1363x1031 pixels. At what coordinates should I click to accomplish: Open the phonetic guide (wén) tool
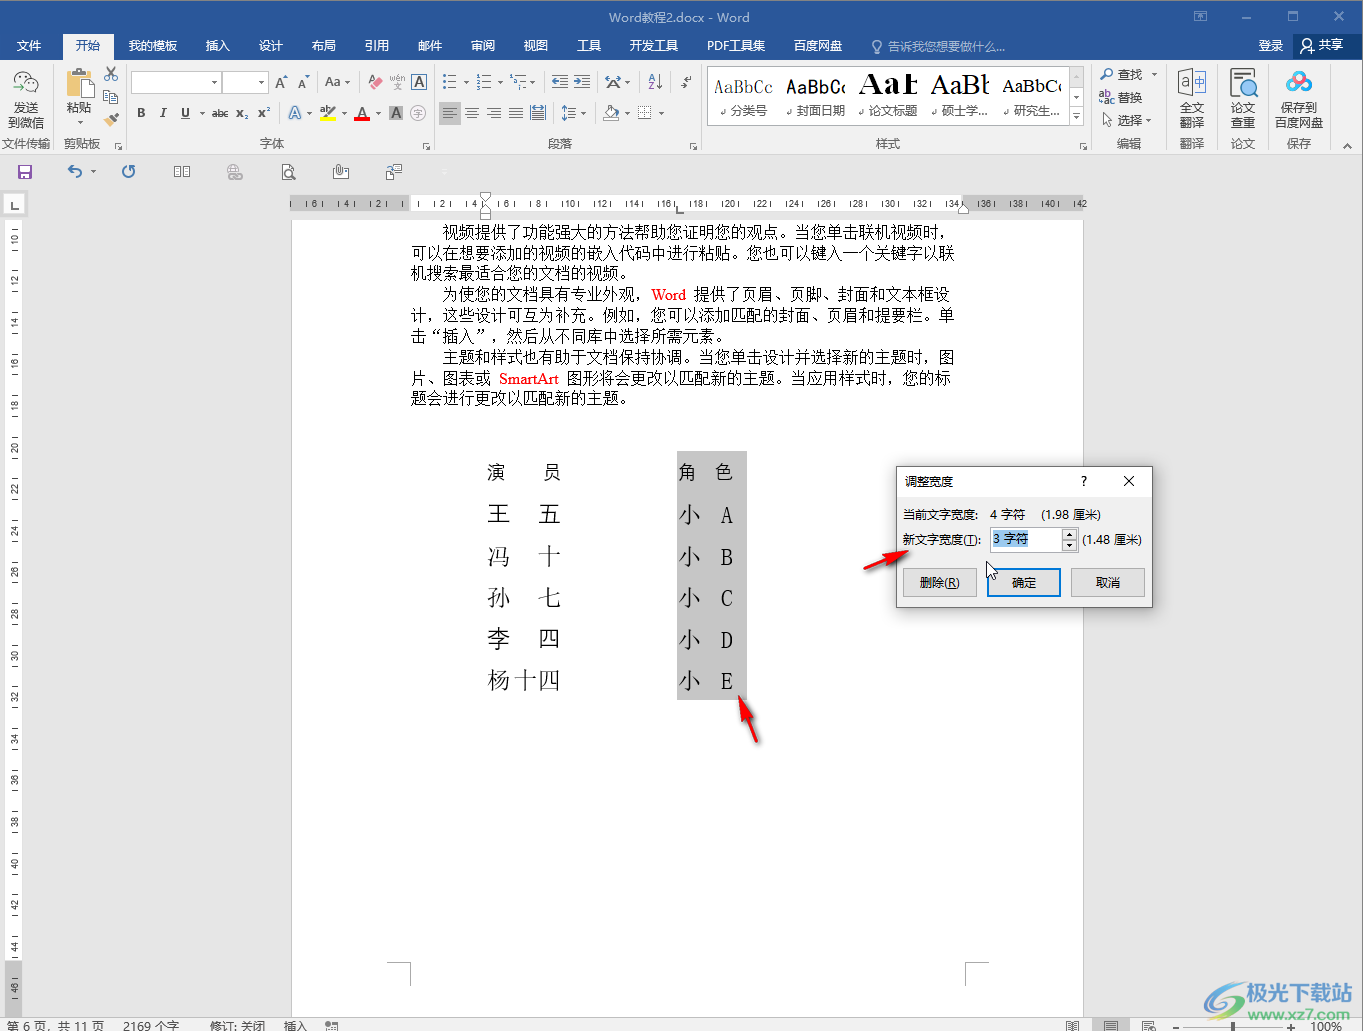(397, 82)
